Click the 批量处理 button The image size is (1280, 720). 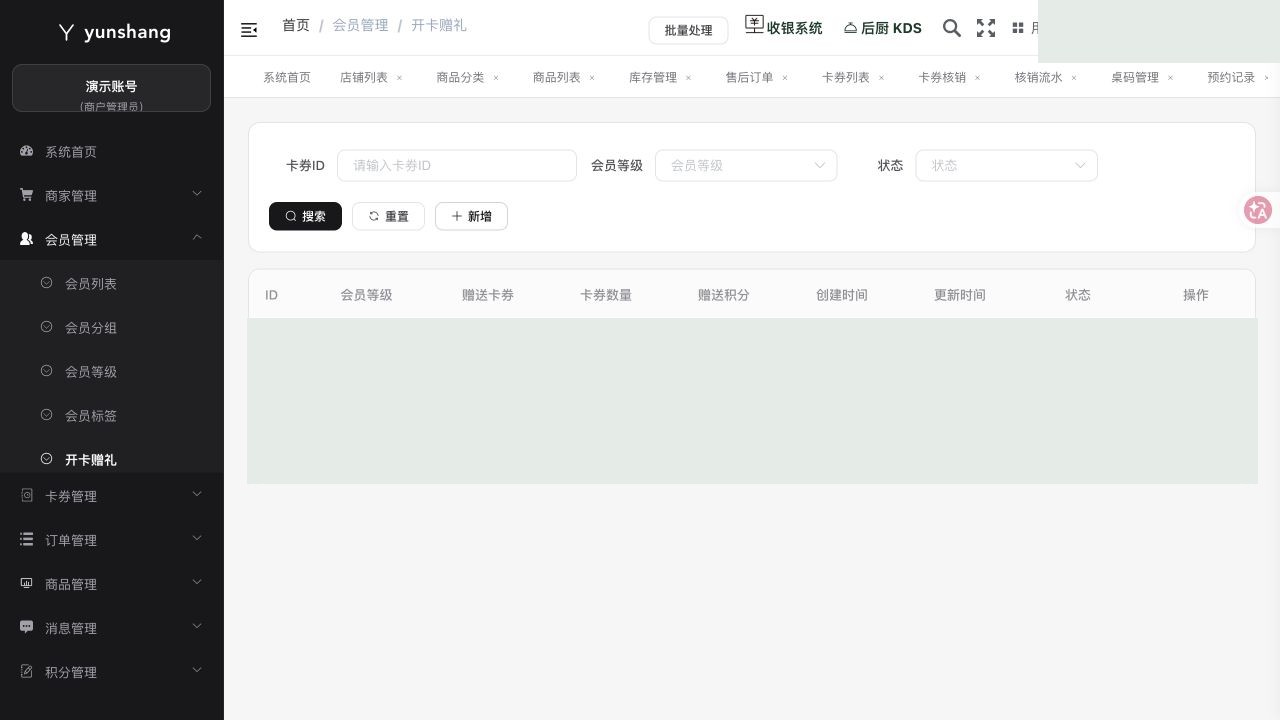pos(688,30)
